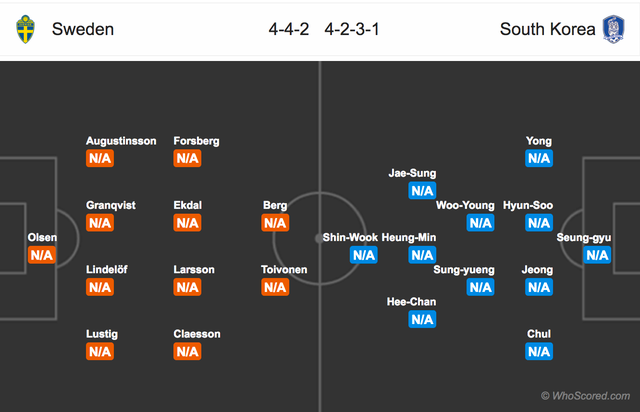Click Hee-Chan's N/A rating badge

pos(421,319)
